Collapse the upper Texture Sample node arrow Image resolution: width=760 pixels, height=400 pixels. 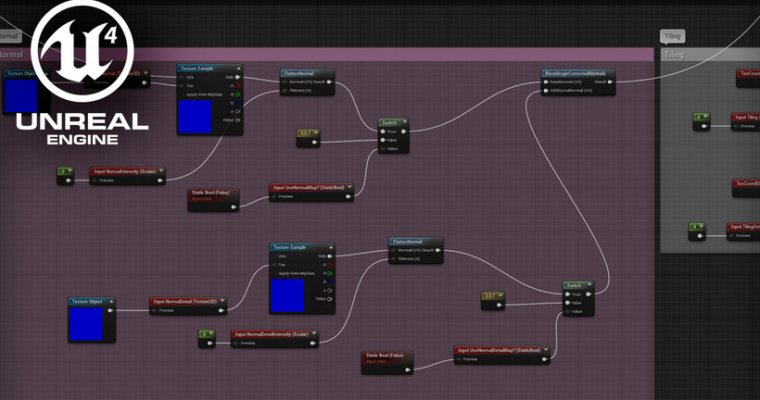pos(238,68)
